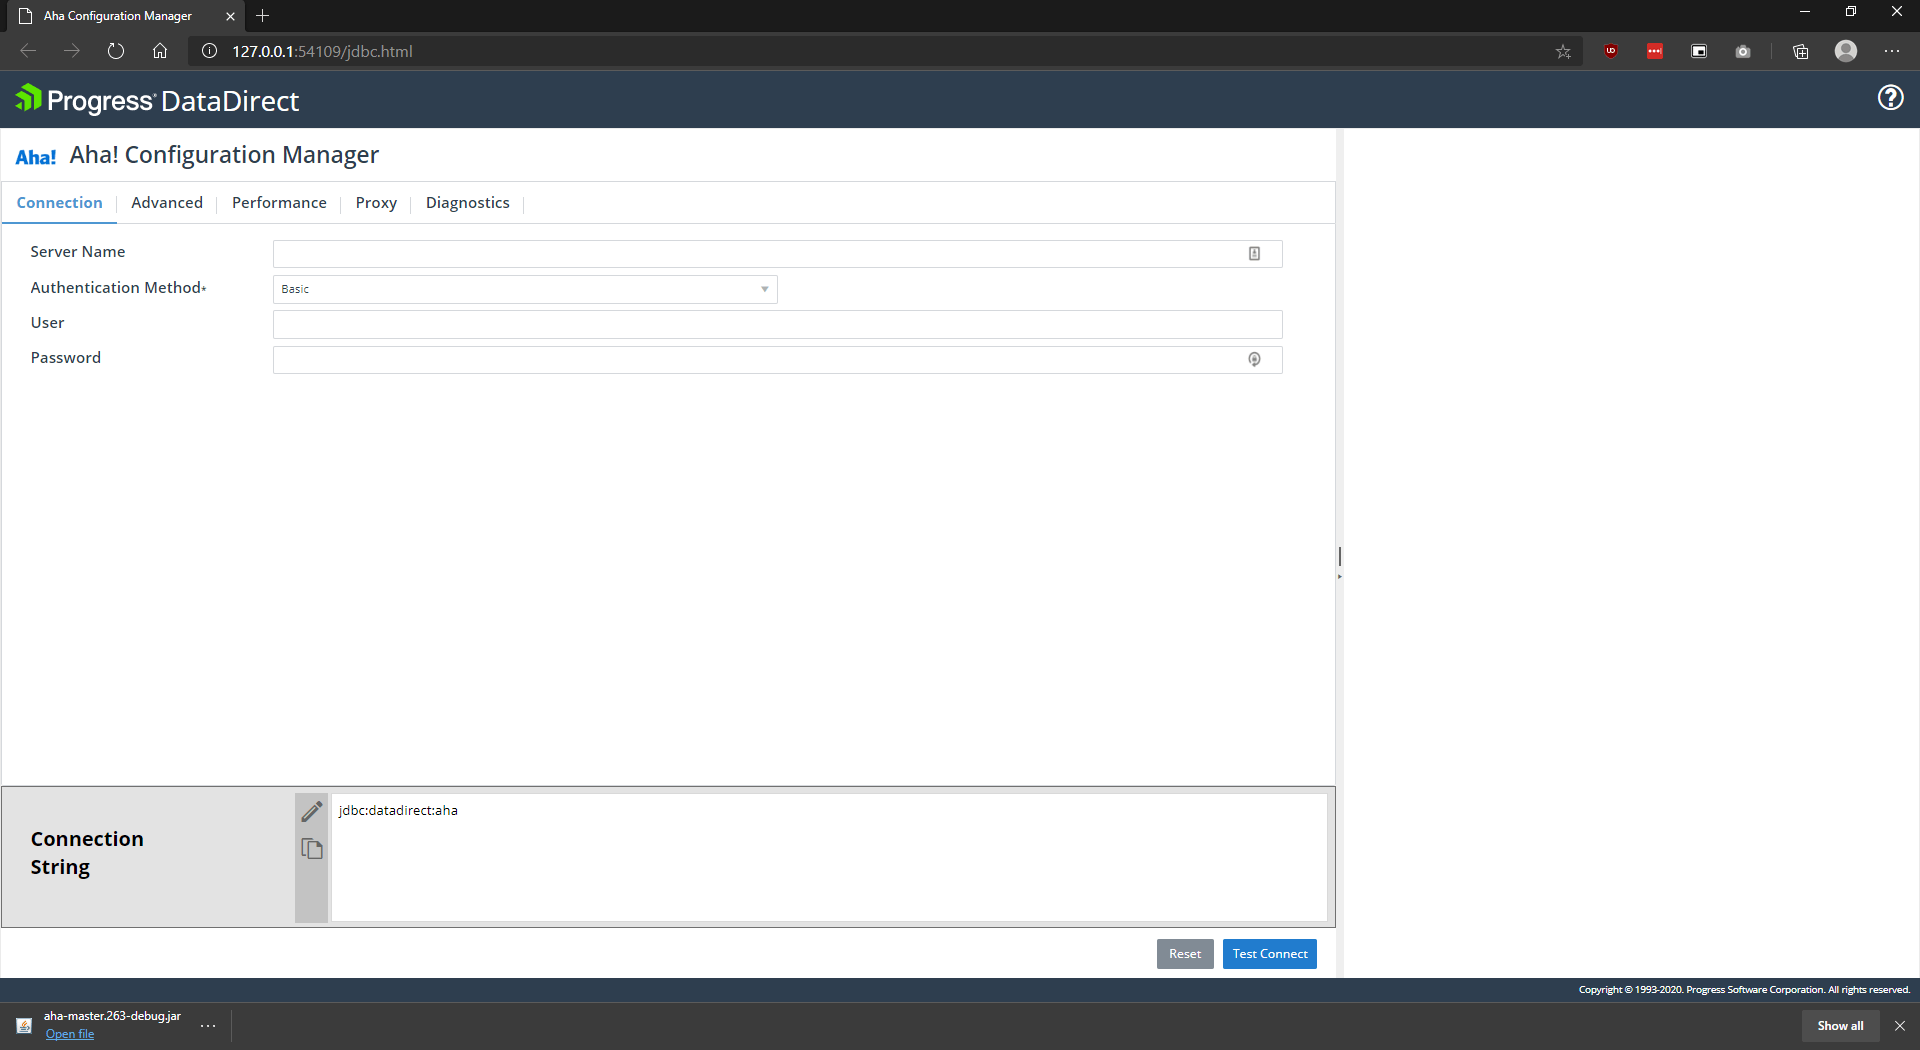Image resolution: width=1920 pixels, height=1050 pixels.
Task: Click the red password manager extension icon
Action: (x=1655, y=51)
